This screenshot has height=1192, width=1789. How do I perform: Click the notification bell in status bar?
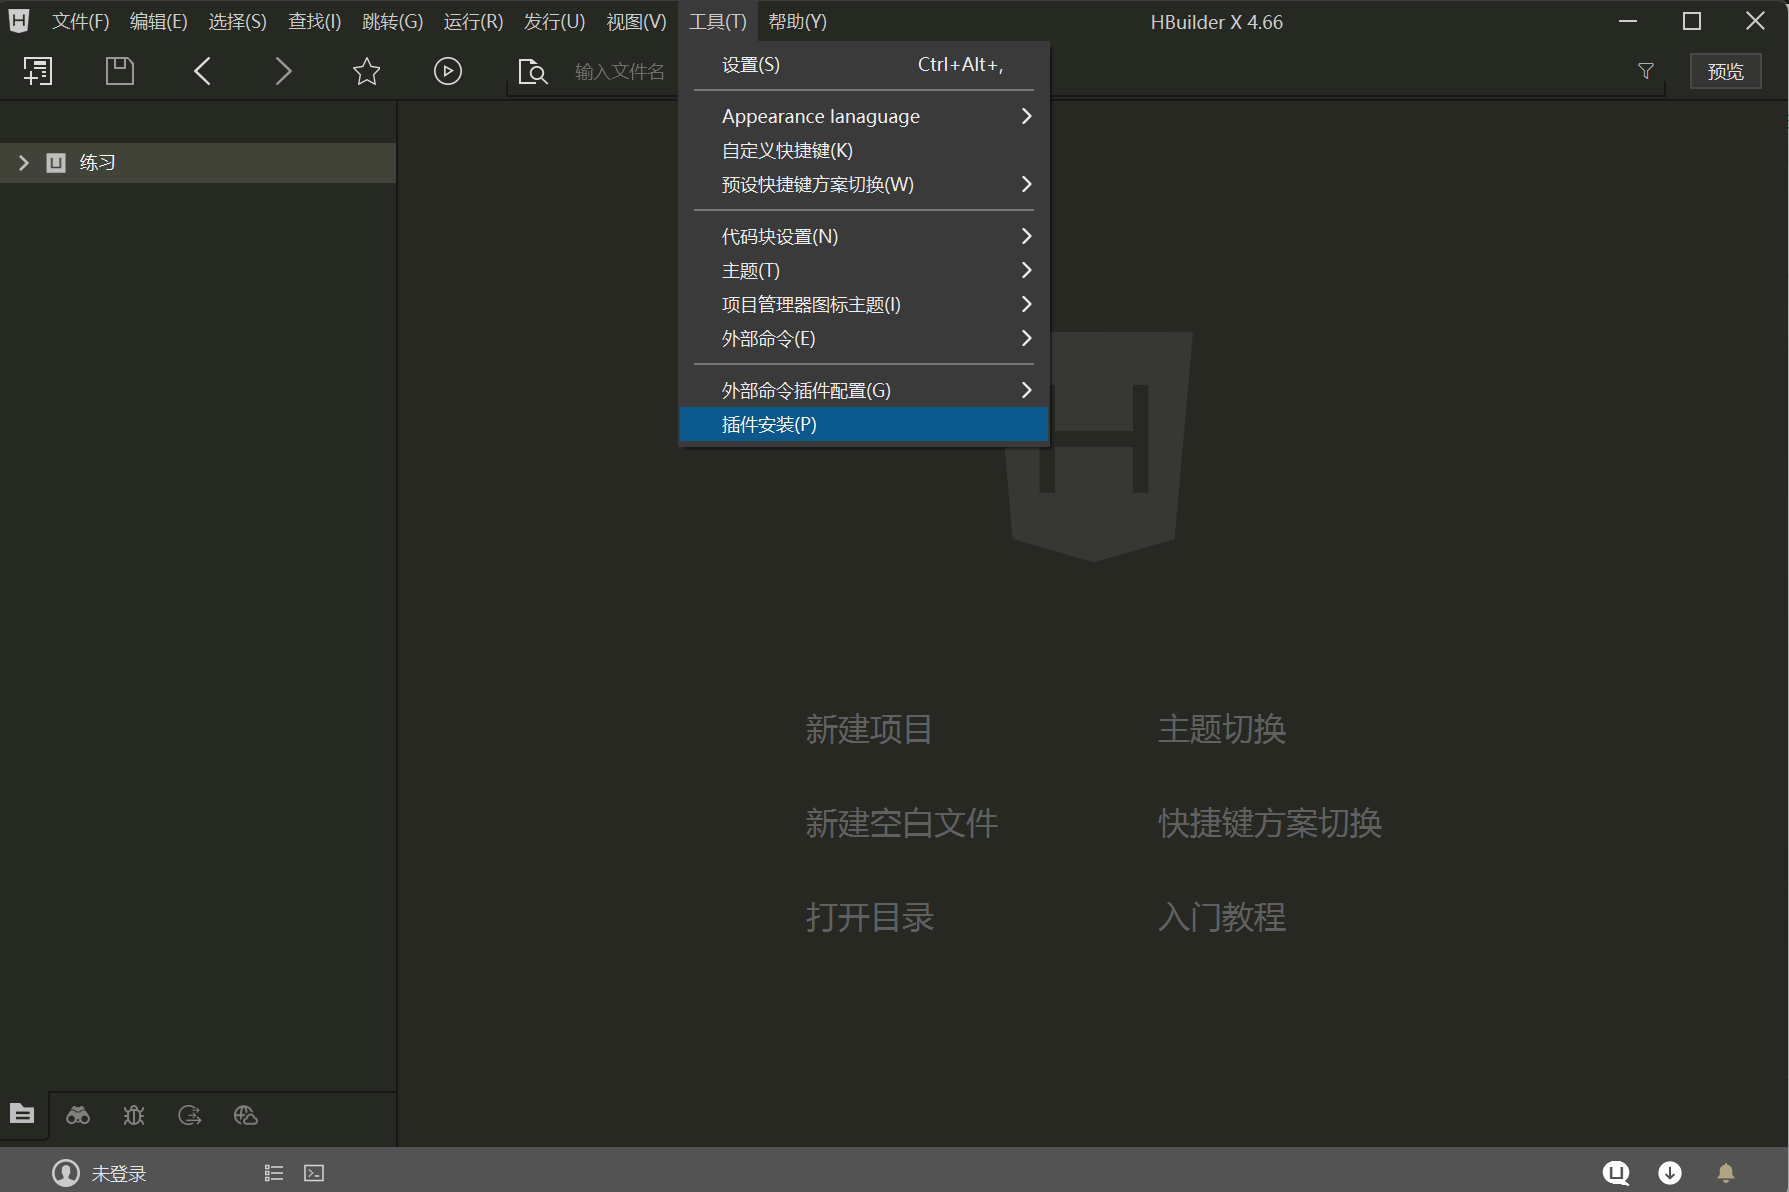[1725, 1172]
